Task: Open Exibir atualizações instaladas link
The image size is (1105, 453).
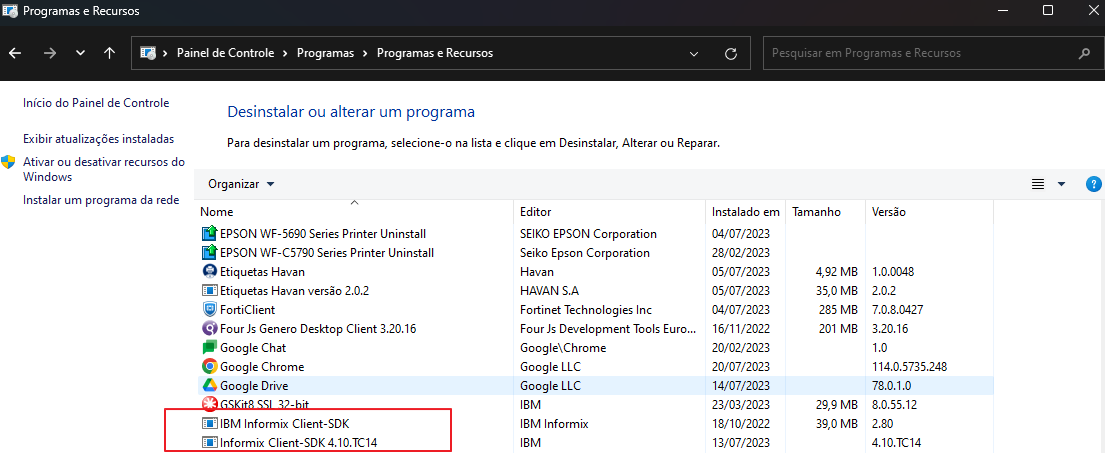Action: (x=98, y=139)
